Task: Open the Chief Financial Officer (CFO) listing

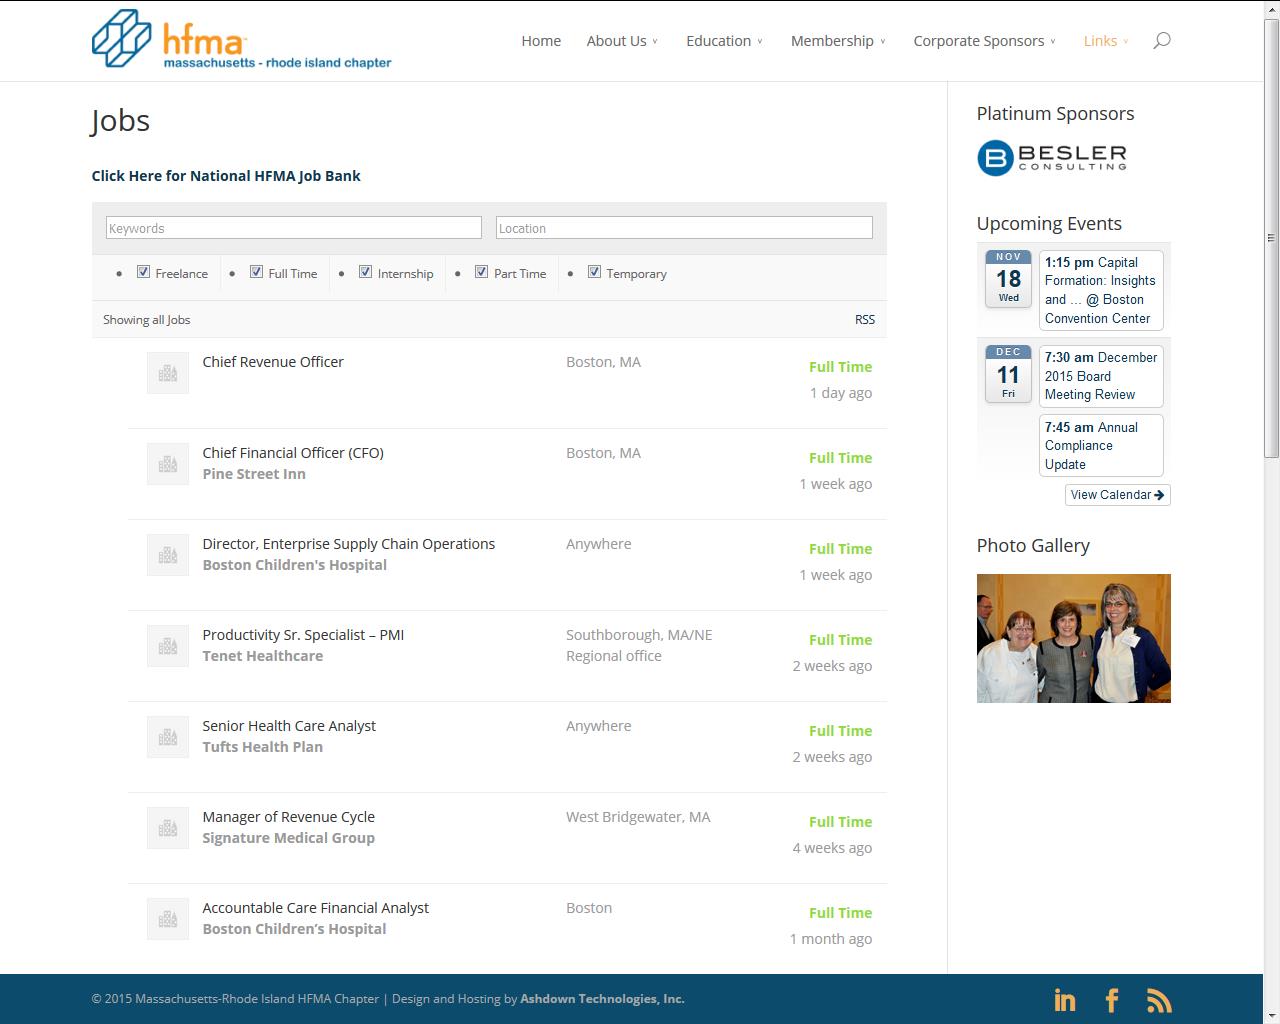Action: pyautogui.click(x=293, y=453)
